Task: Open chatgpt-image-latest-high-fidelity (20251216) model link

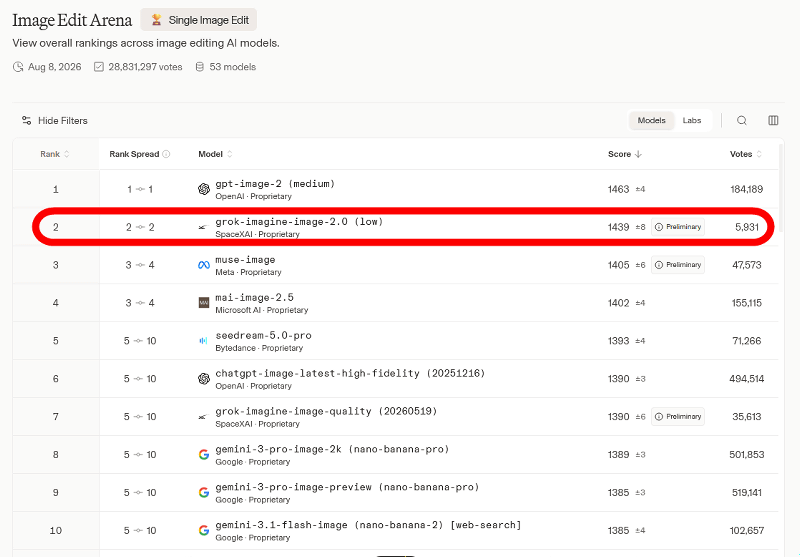Action: (x=350, y=373)
